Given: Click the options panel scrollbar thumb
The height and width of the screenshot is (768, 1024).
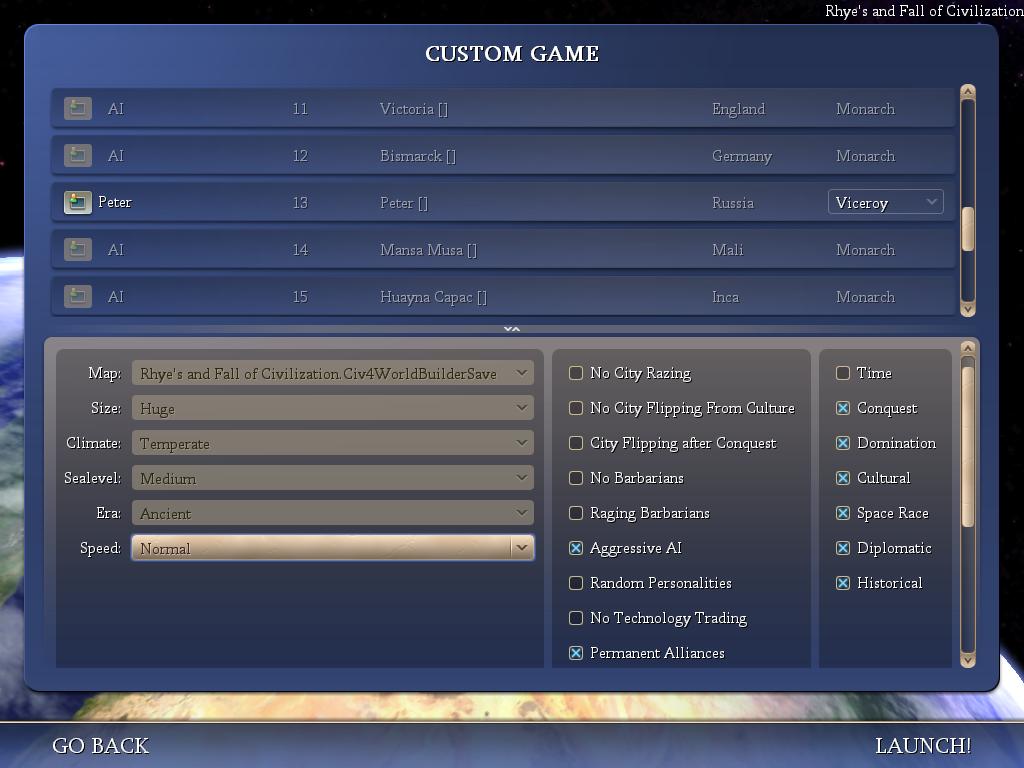Looking at the screenshot, I should (x=968, y=447).
